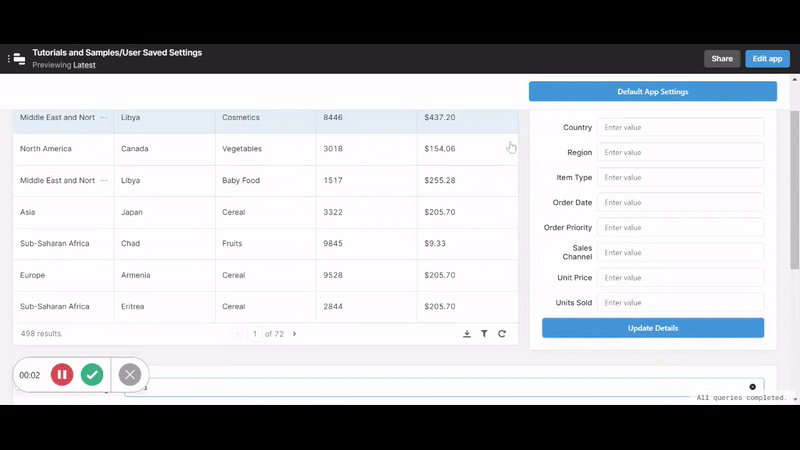This screenshot has height=450, width=800.
Task: Open the table filter icon
Action: click(484, 334)
